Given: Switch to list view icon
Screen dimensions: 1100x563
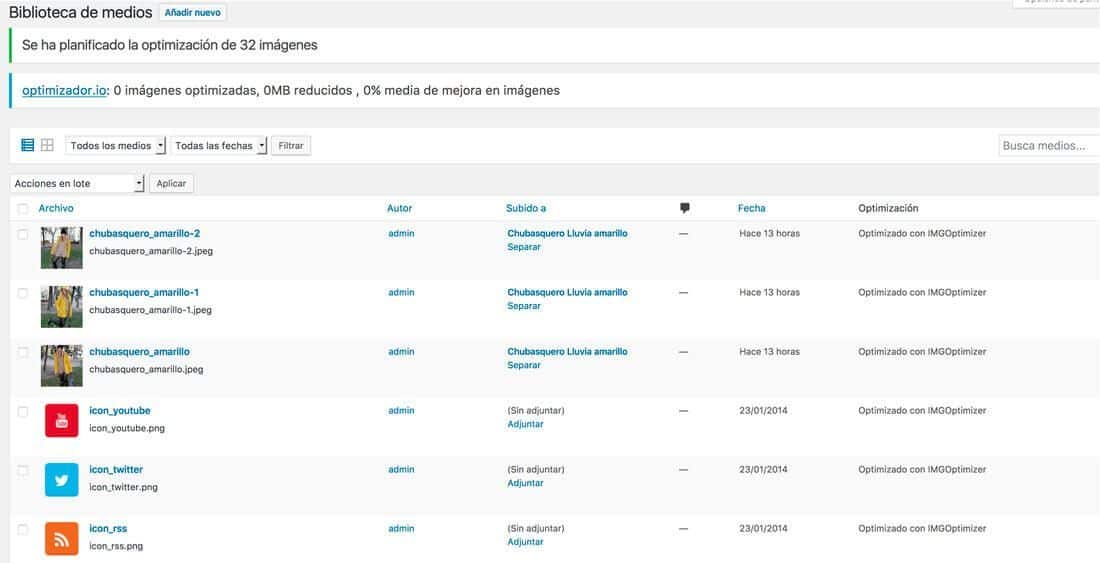Looking at the screenshot, I should coord(28,145).
